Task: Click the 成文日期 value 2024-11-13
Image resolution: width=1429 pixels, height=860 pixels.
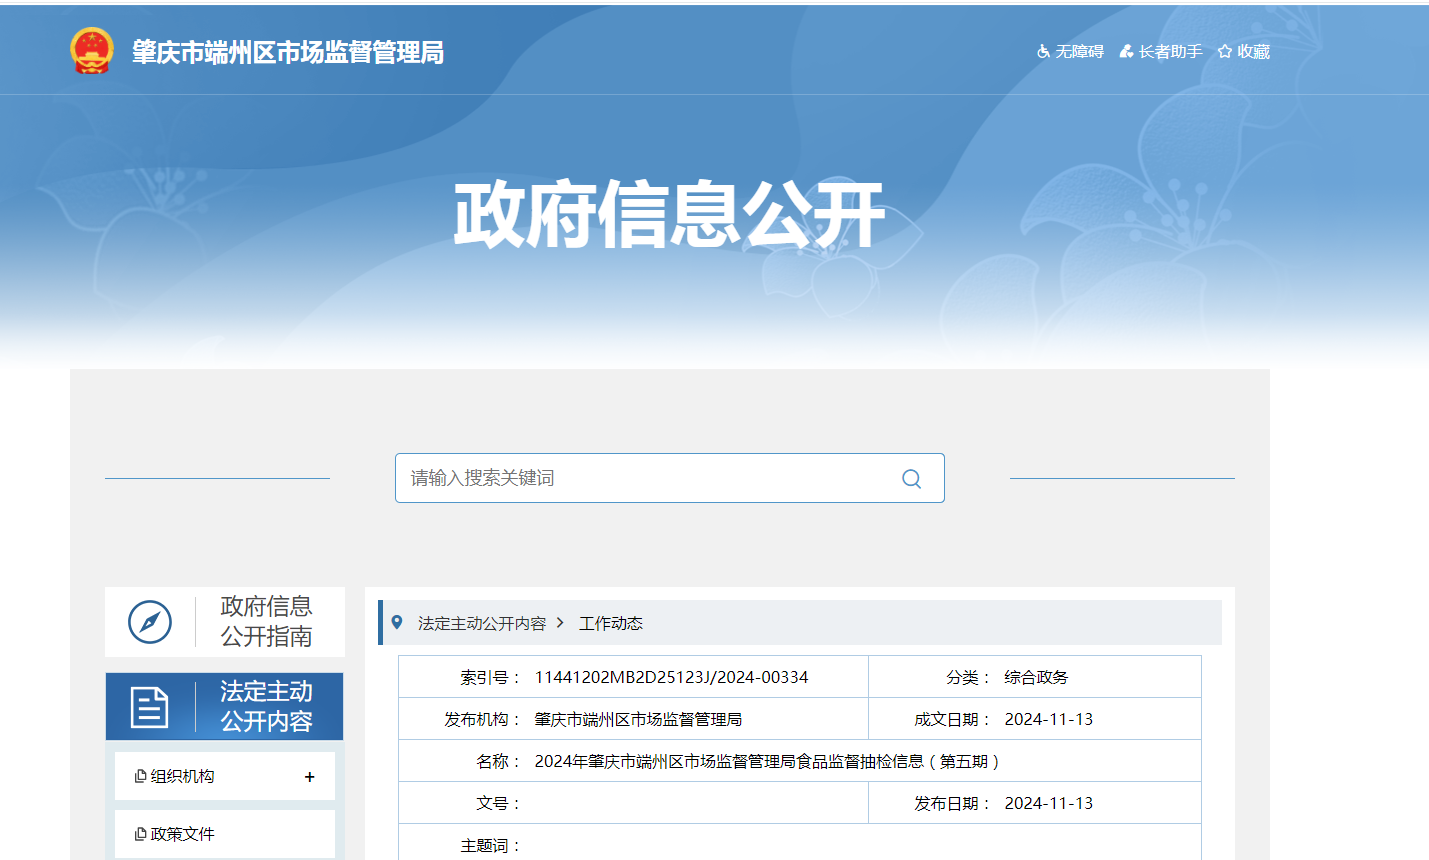Action: pos(1049,719)
